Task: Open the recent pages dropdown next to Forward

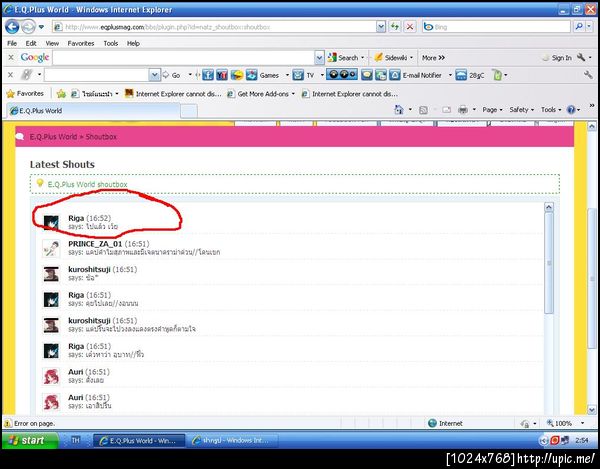Action: (x=41, y=27)
